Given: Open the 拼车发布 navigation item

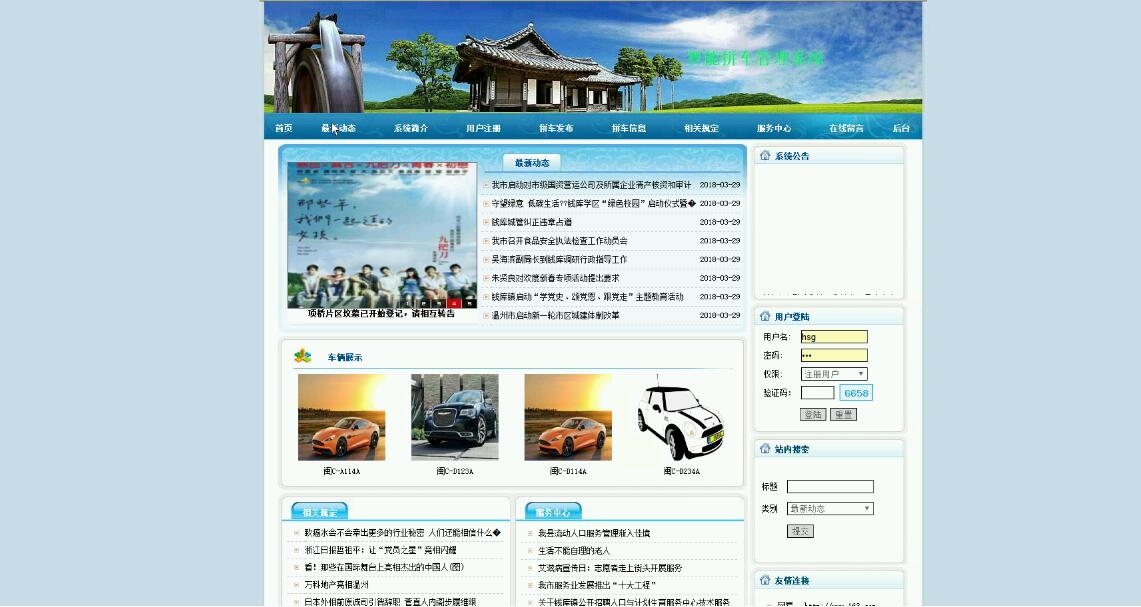Looking at the screenshot, I should (556, 128).
